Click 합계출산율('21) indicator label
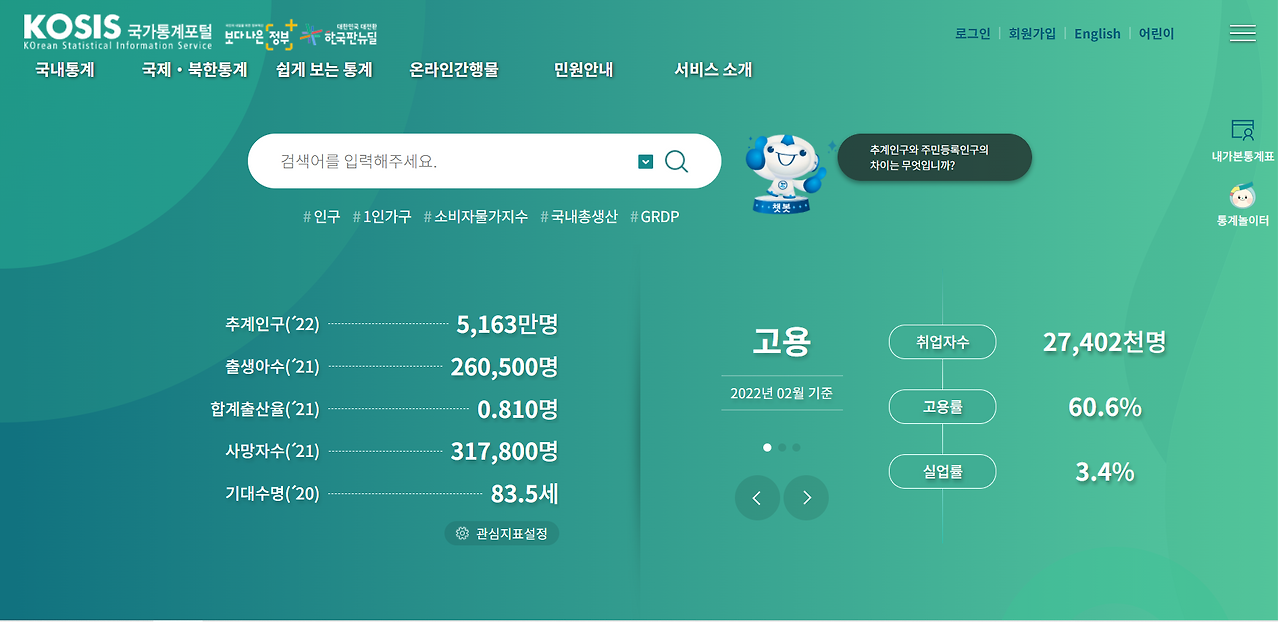1280x623 pixels. (x=265, y=409)
